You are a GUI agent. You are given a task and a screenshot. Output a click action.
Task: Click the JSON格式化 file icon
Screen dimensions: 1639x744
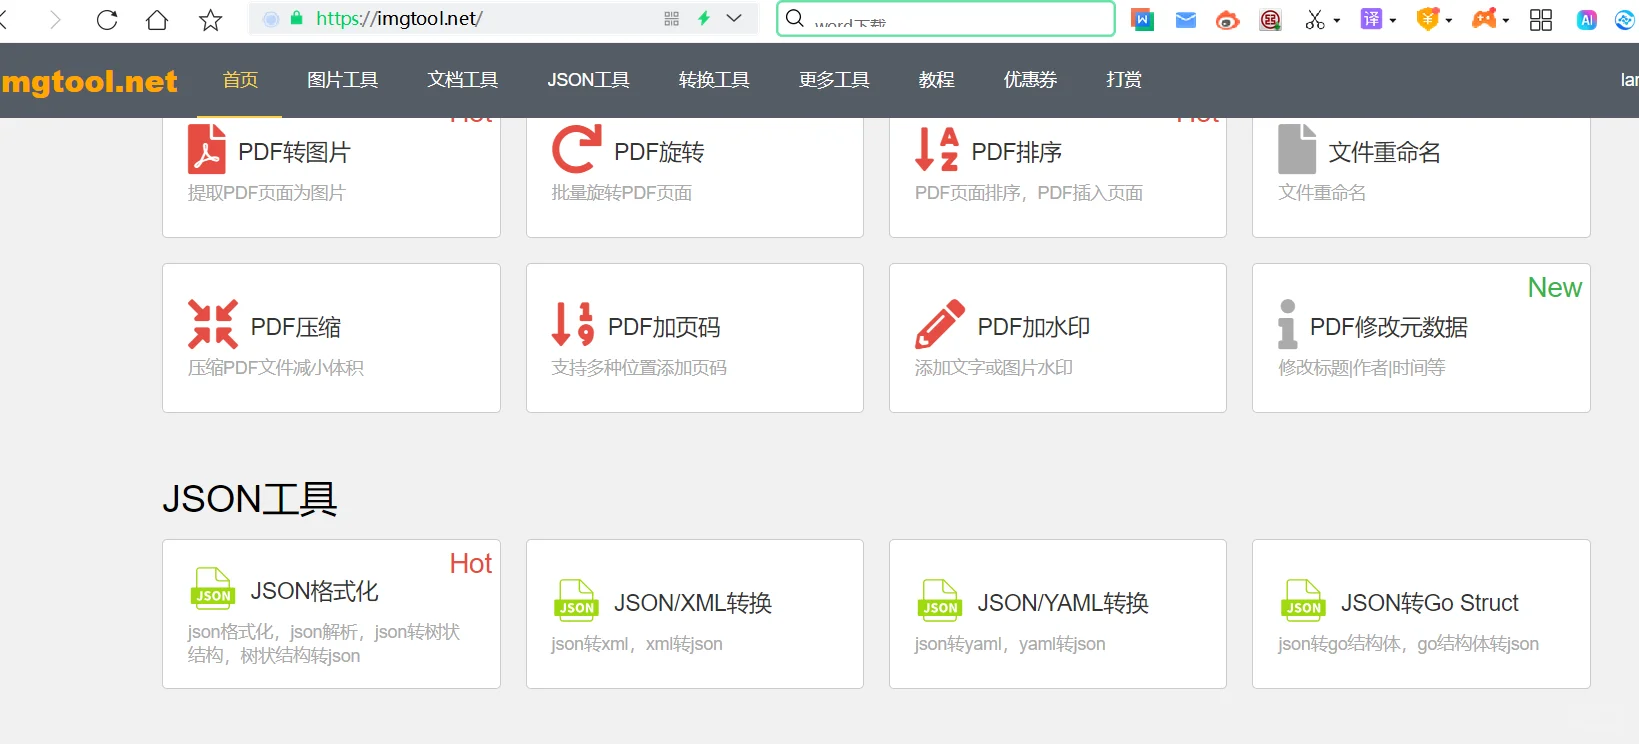coord(213,589)
